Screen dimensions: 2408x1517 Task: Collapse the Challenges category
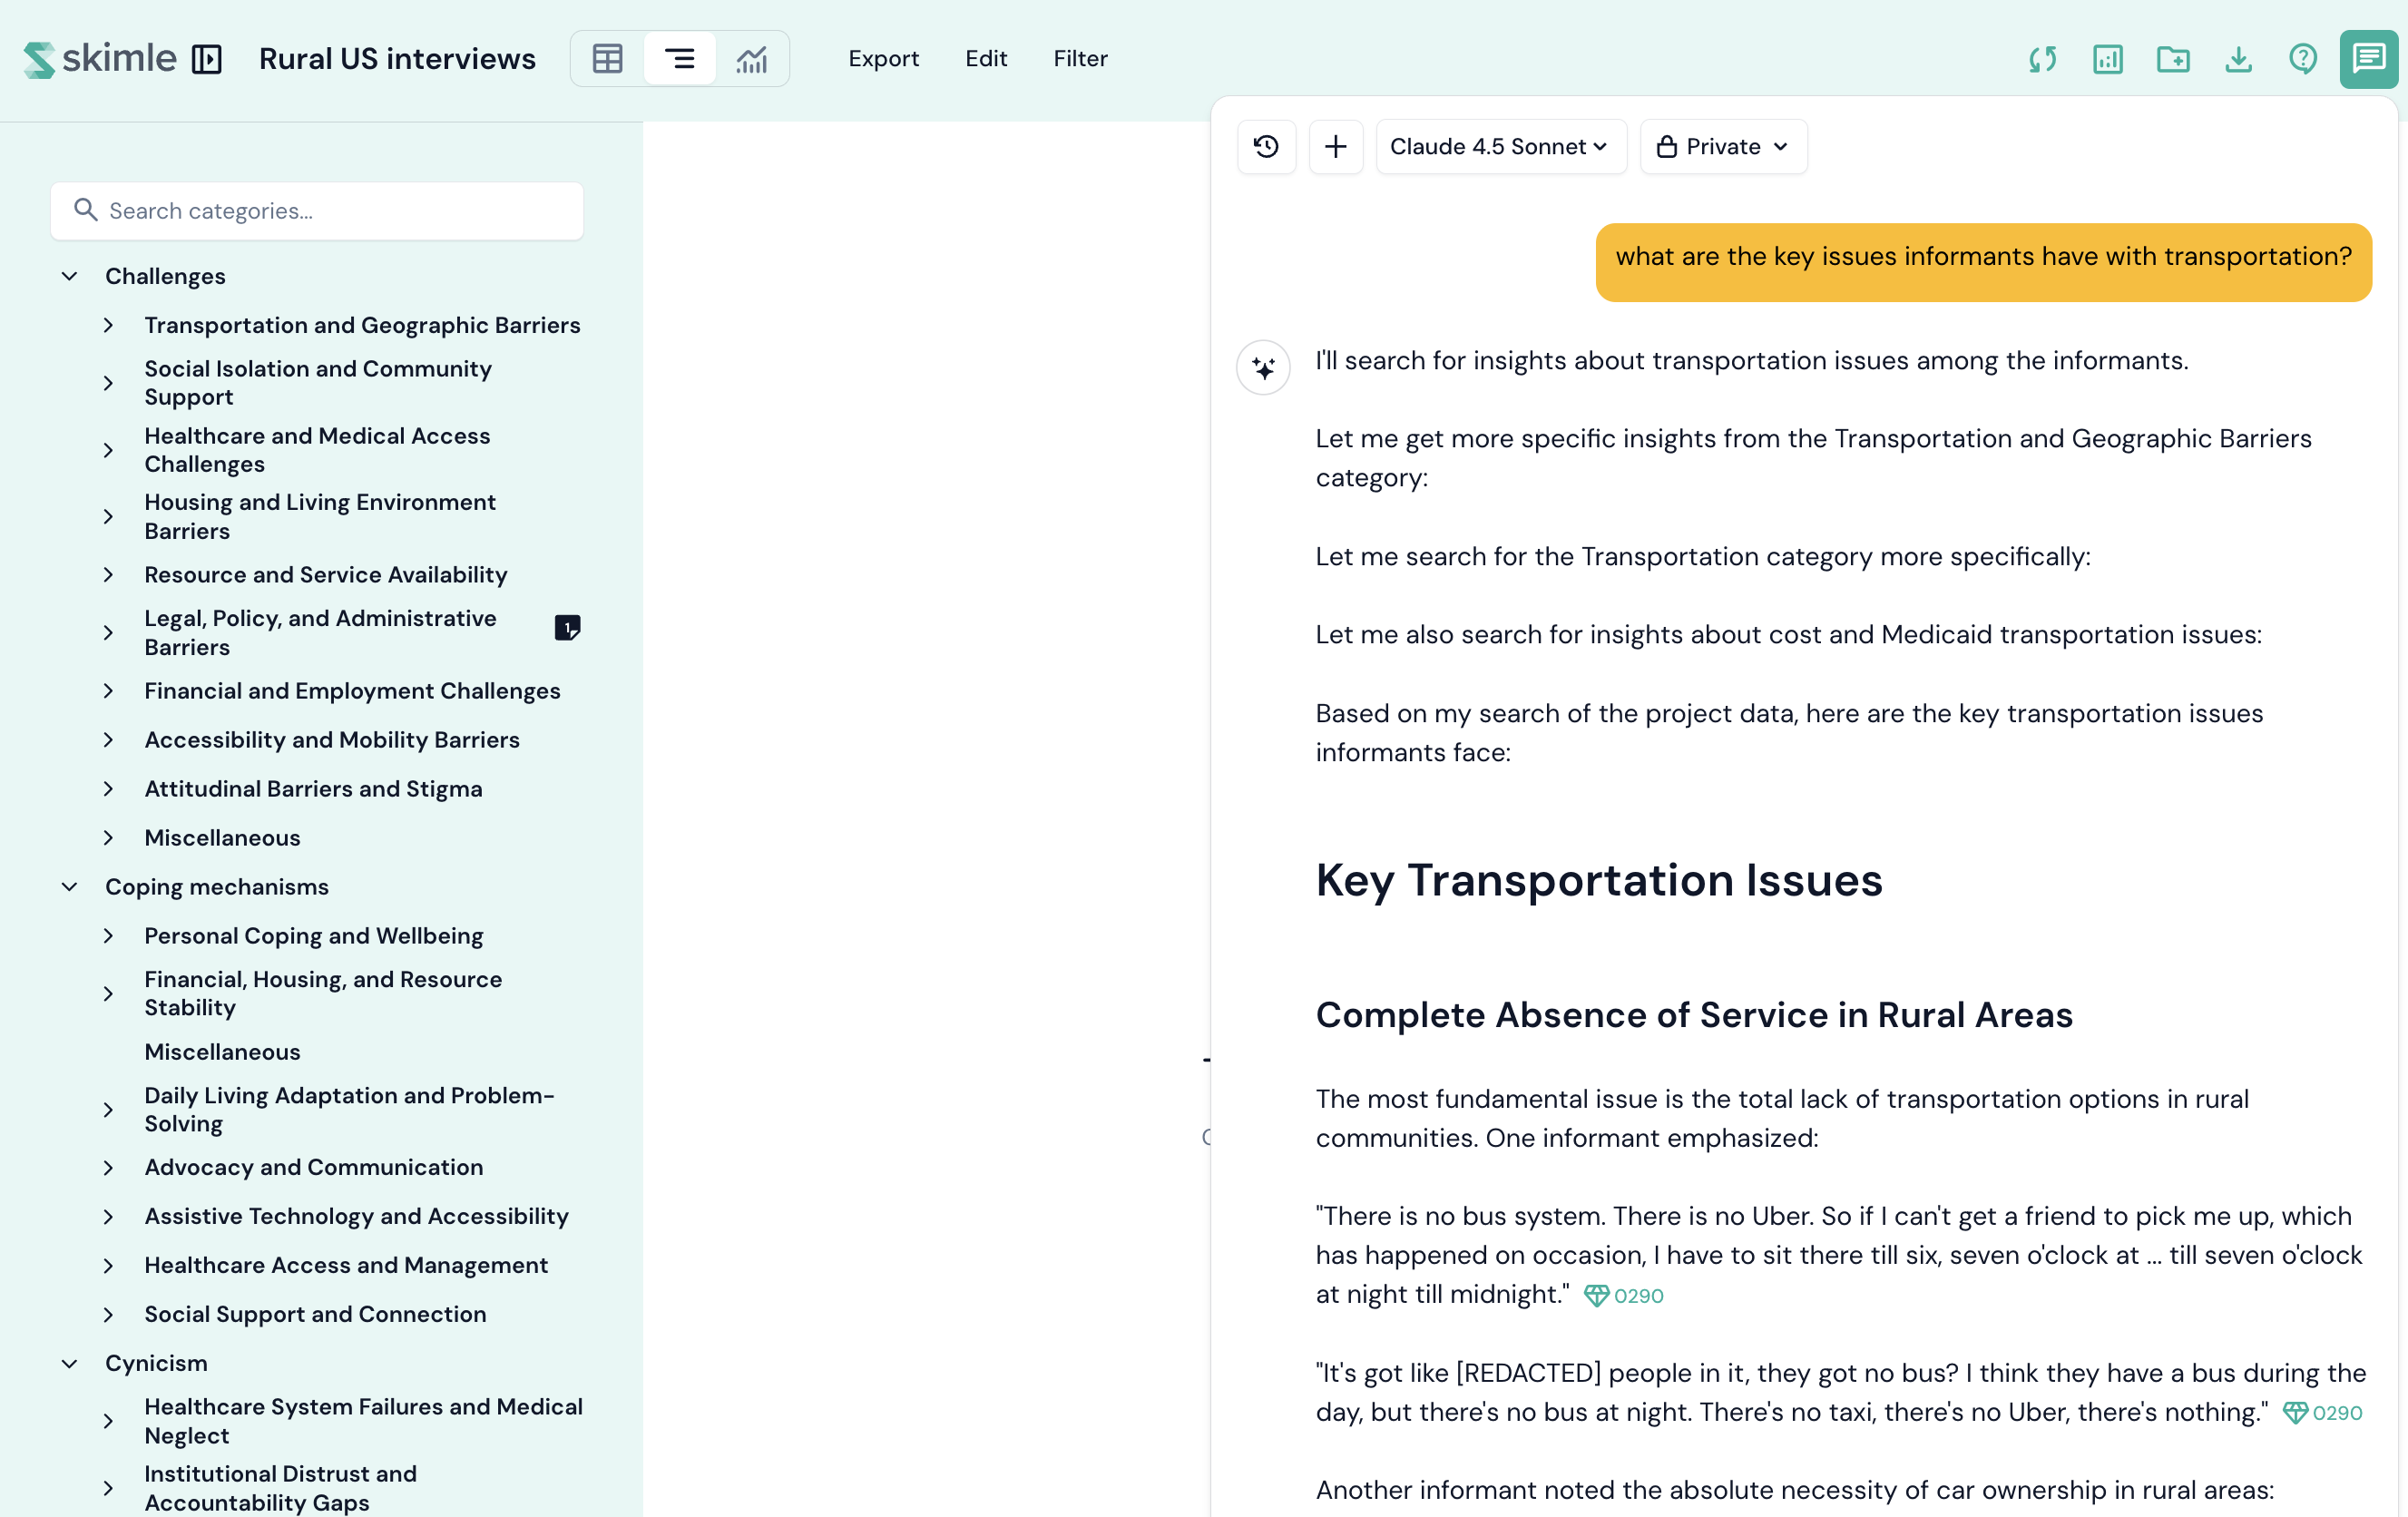click(69, 276)
